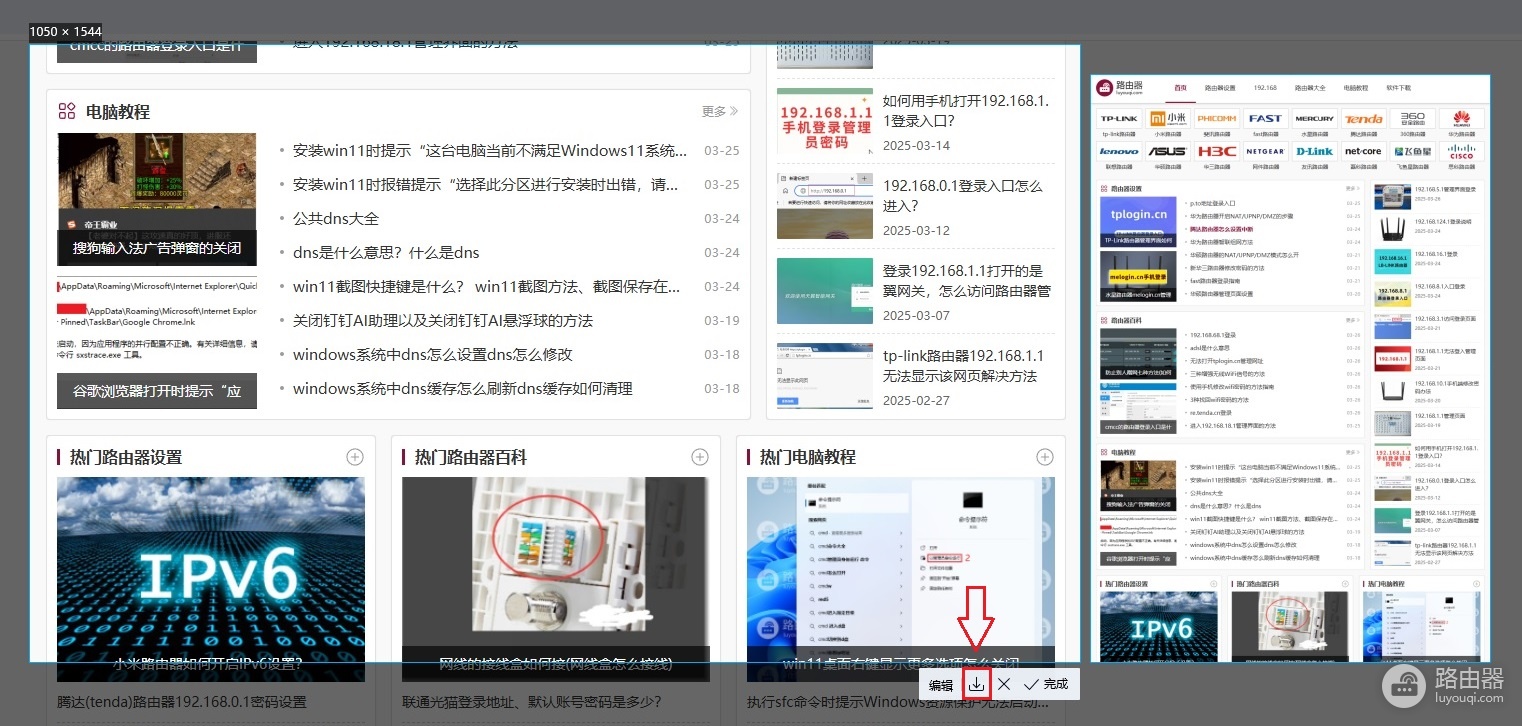
Task: Open the 公共dns大全 article link
Action: (336, 219)
